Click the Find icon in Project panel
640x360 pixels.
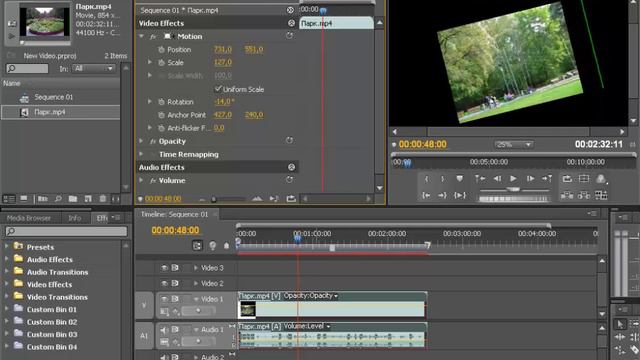click(58, 199)
